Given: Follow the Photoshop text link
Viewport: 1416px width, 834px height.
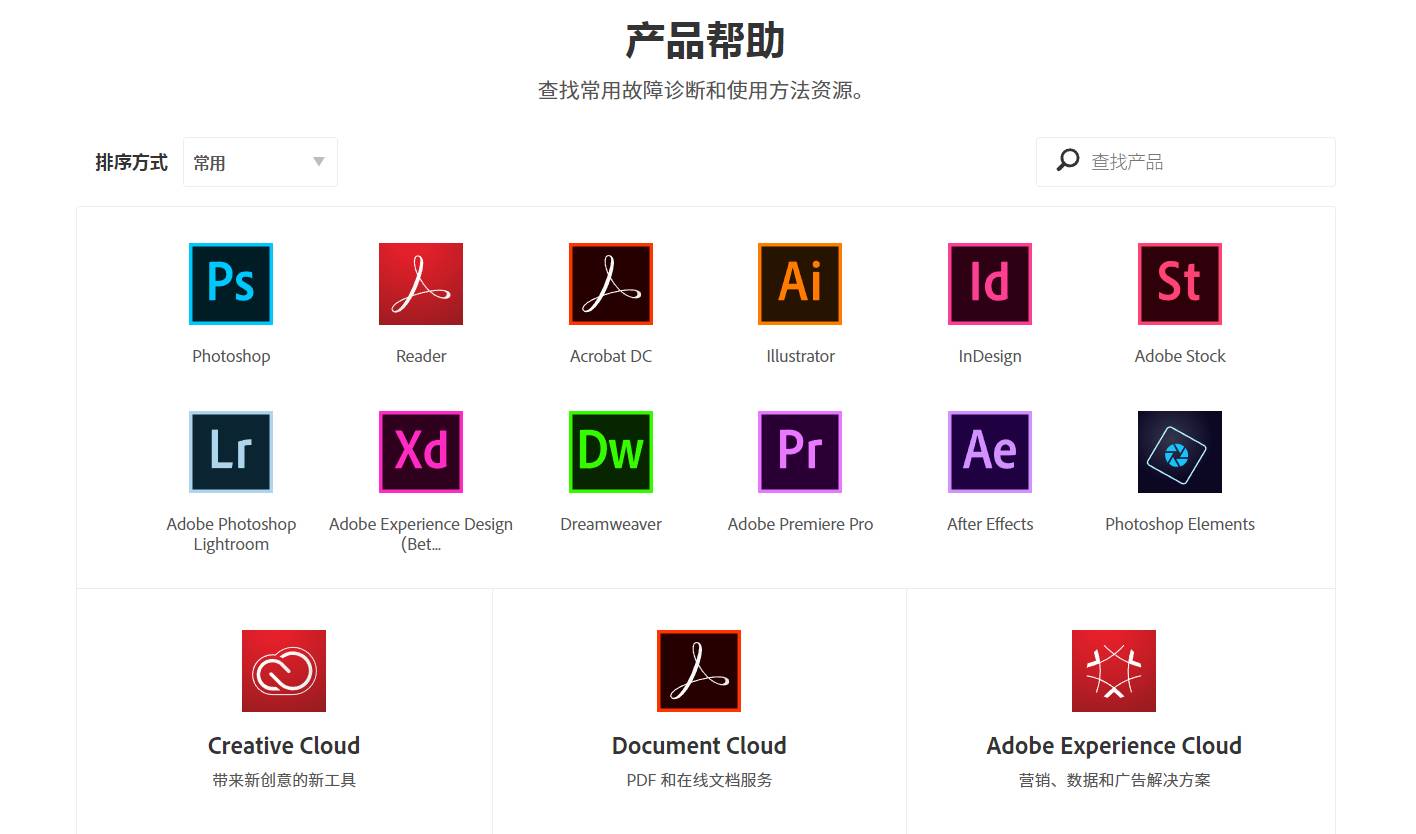Looking at the screenshot, I should [x=231, y=356].
